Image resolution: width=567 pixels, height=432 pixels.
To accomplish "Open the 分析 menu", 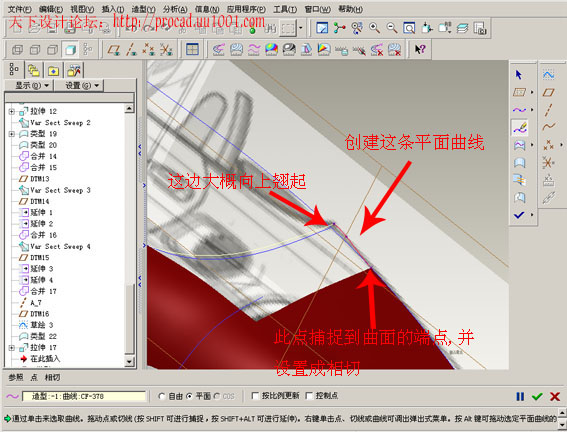I will click(175, 9).
